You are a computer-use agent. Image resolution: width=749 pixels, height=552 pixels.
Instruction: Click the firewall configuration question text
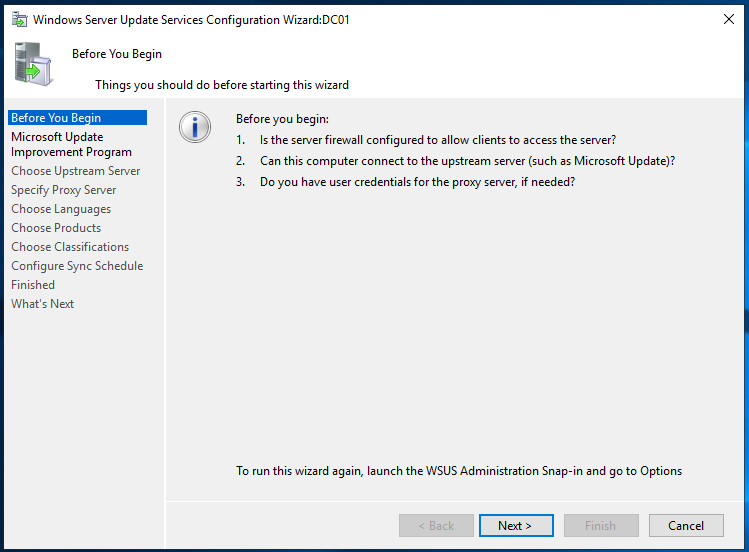[x=438, y=140]
